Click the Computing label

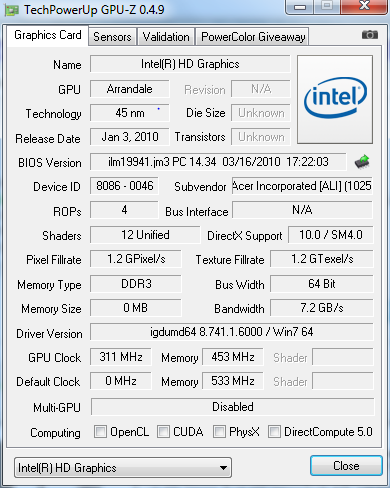(55, 433)
